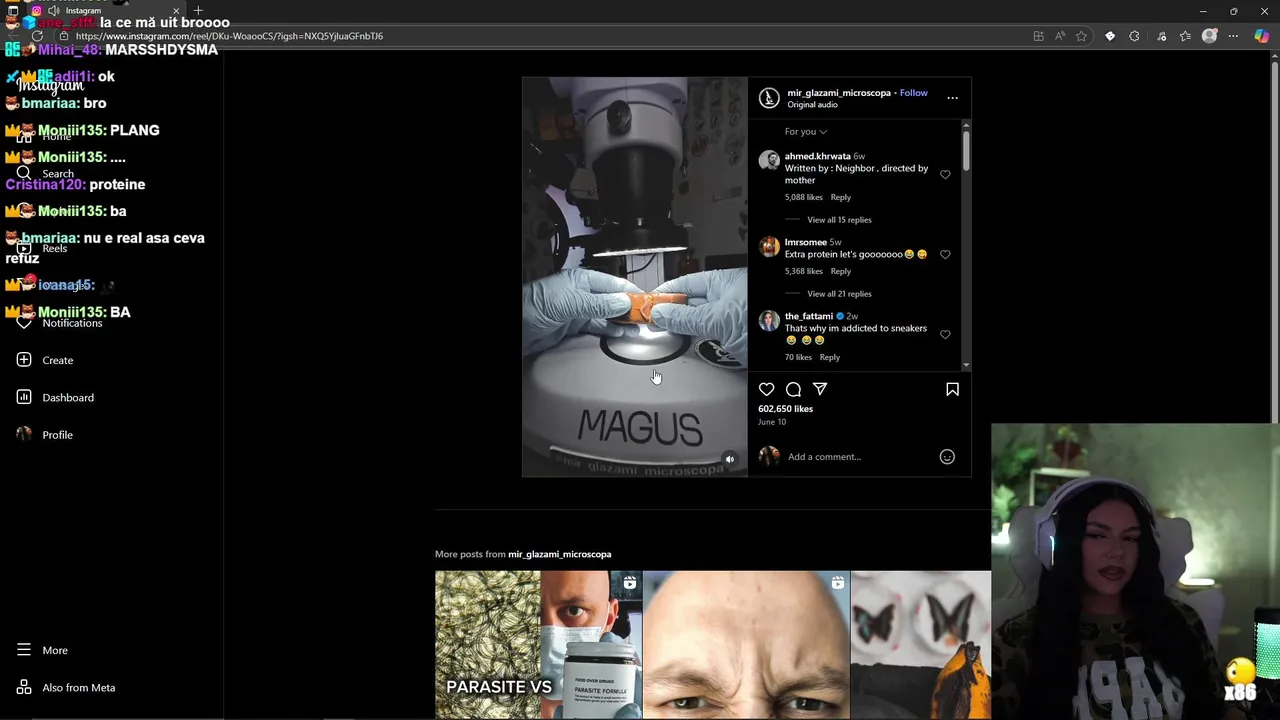Click the_fattami's username
This screenshot has width=1280, height=720.
click(x=808, y=317)
